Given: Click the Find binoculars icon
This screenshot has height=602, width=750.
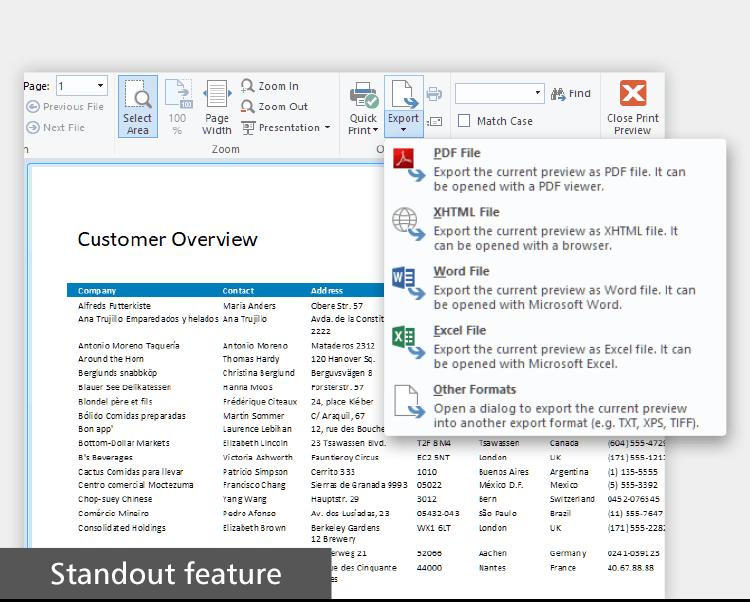Looking at the screenshot, I should pos(558,94).
